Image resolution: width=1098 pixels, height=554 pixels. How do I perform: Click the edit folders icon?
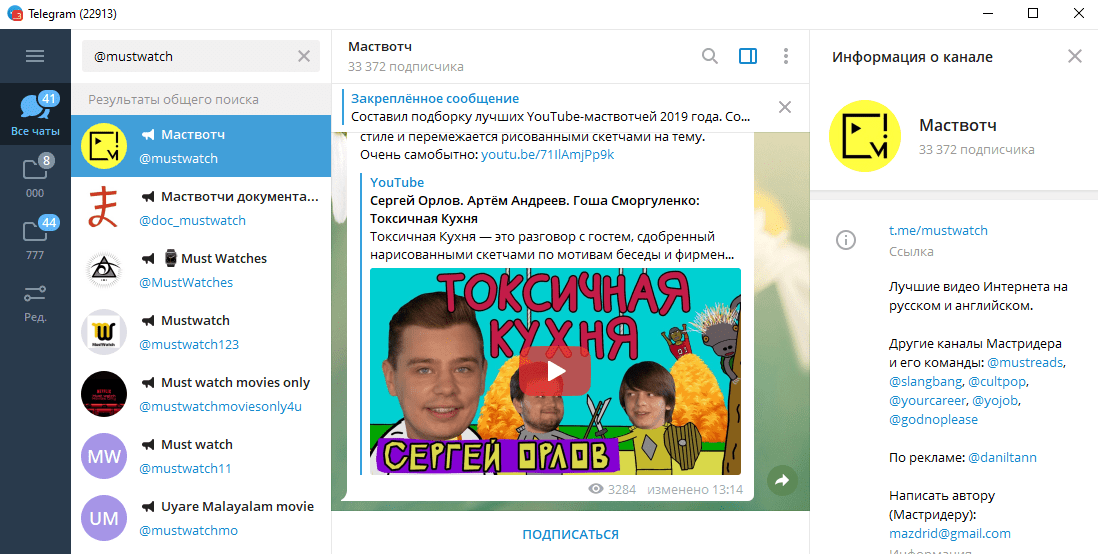click(x=35, y=301)
